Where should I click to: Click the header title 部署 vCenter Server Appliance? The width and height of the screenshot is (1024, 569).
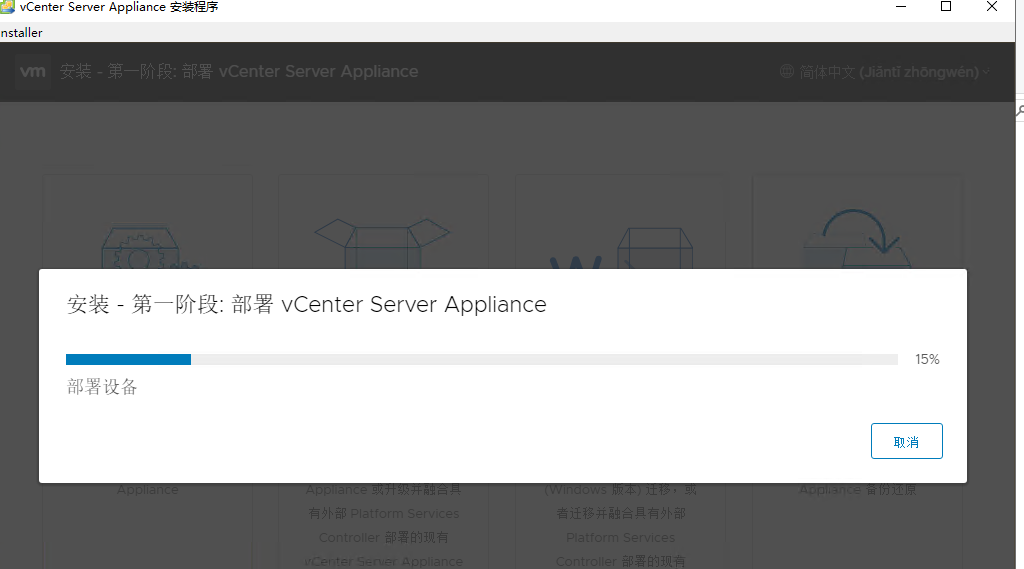pos(239,72)
